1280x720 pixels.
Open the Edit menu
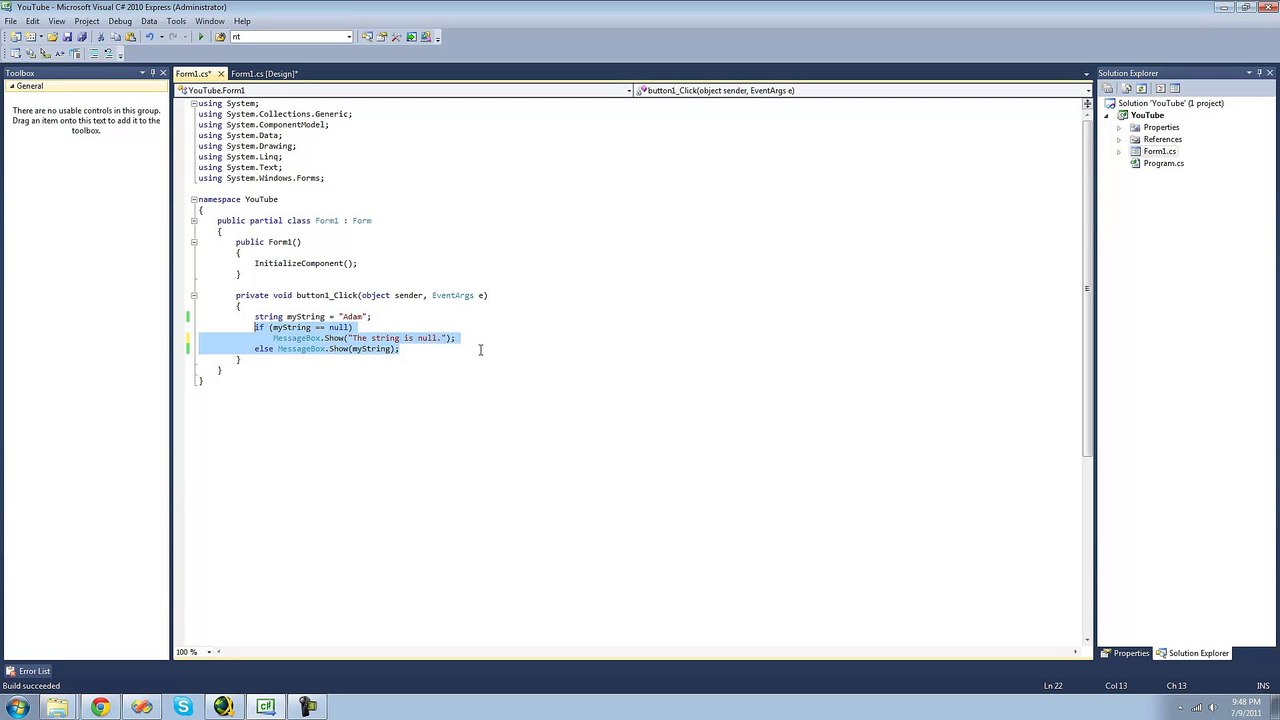point(32,21)
